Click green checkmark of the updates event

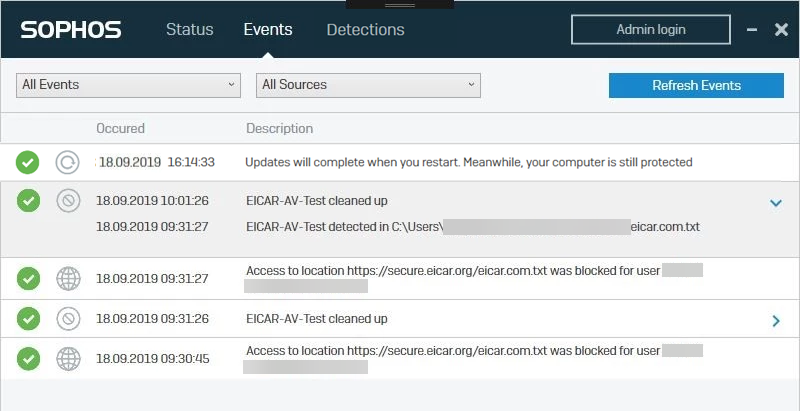click(x=28, y=162)
